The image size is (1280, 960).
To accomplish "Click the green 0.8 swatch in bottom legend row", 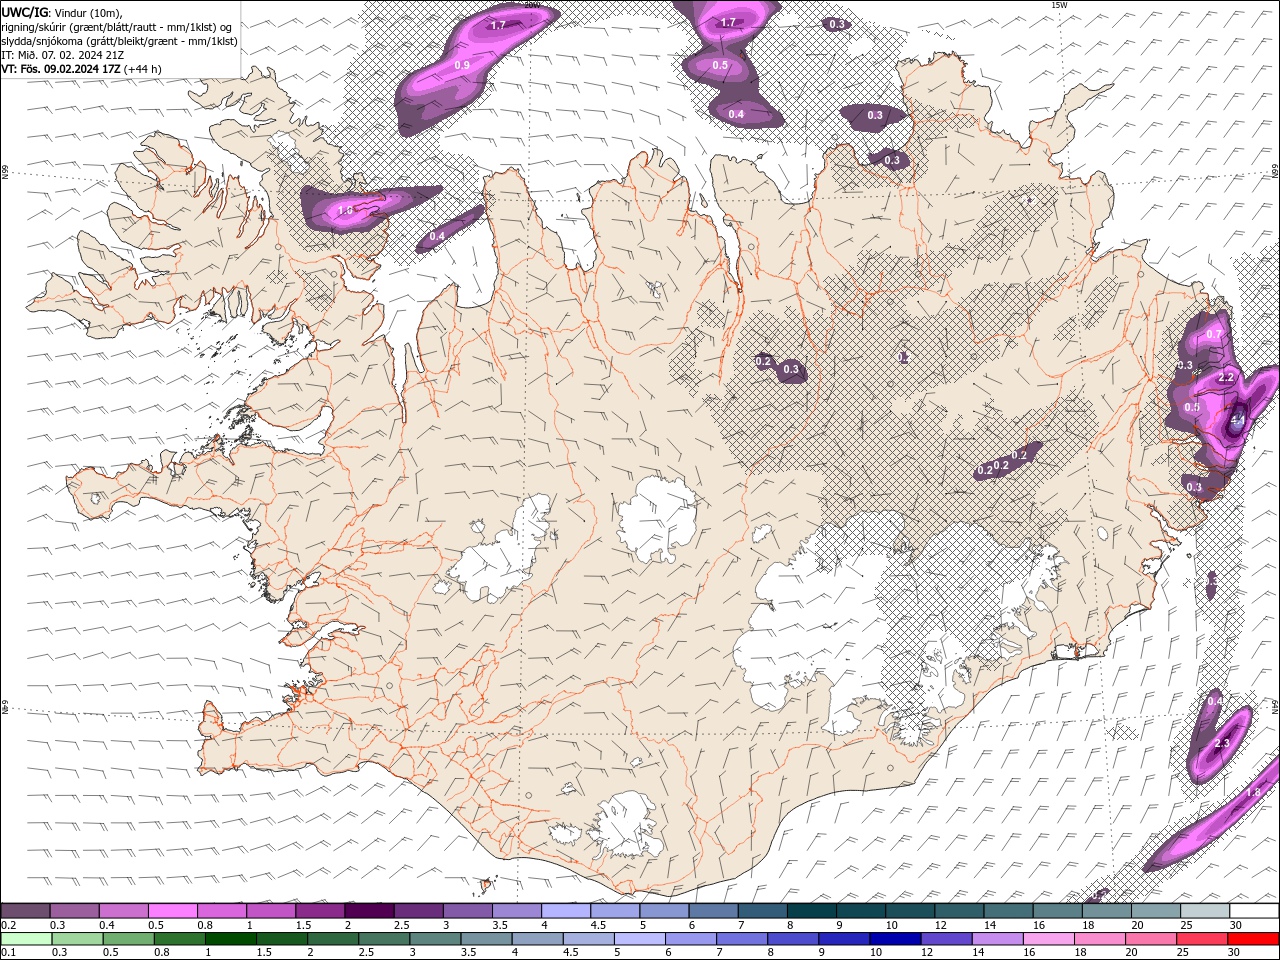I will [x=179, y=938].
